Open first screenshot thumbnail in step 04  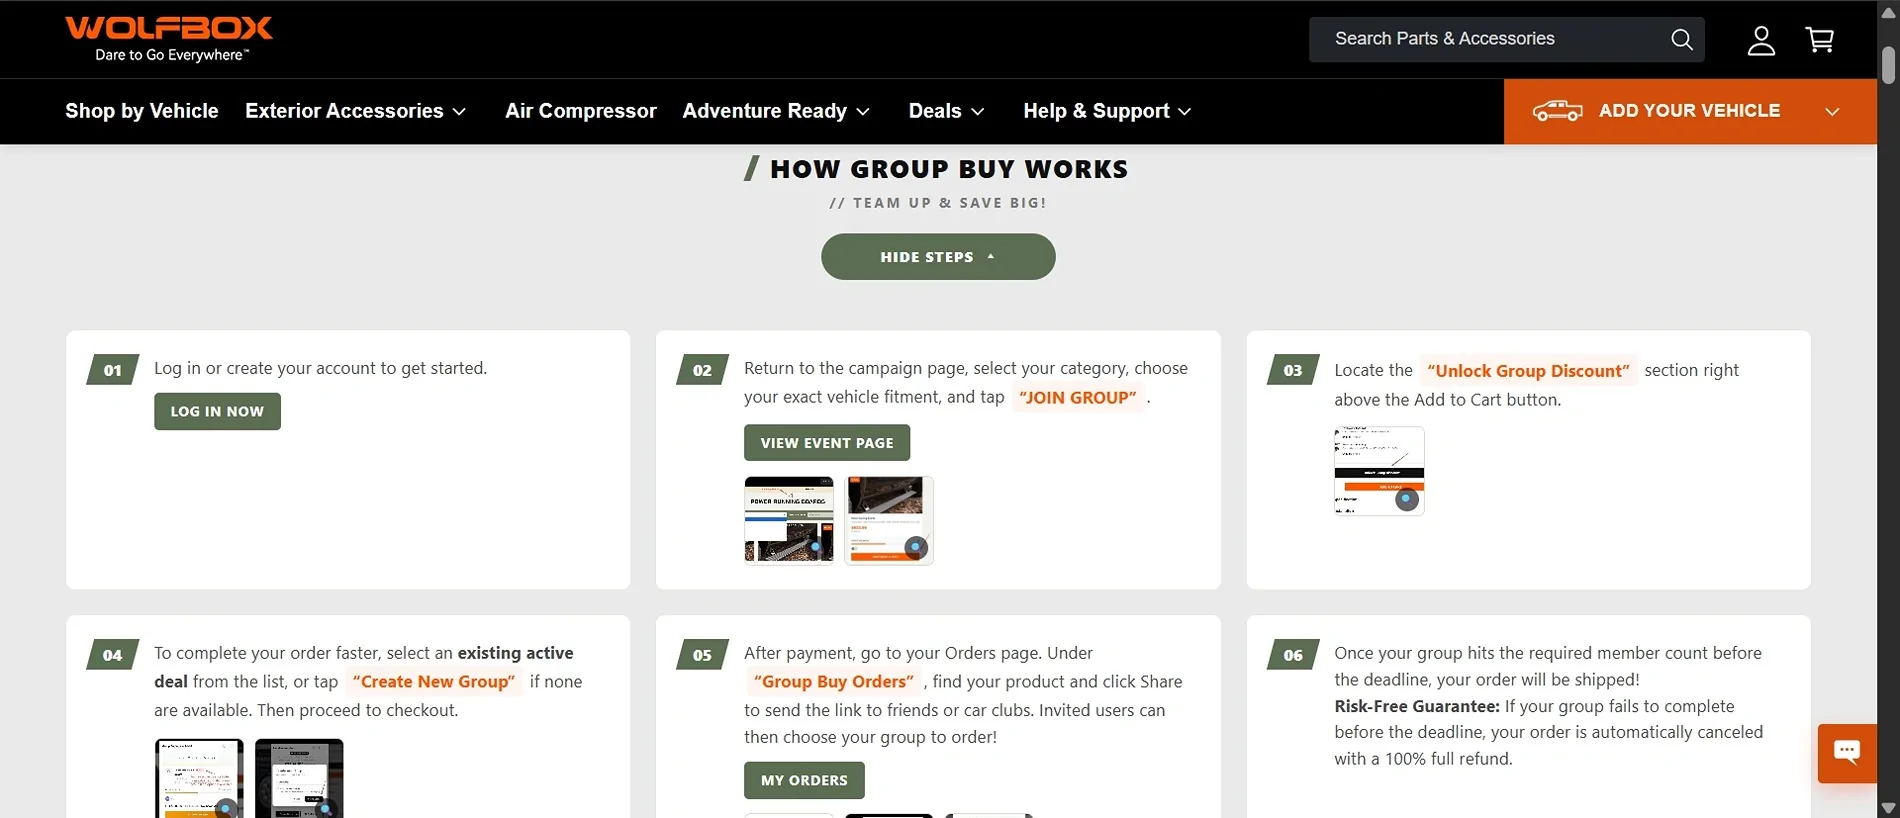pos(199,778)
